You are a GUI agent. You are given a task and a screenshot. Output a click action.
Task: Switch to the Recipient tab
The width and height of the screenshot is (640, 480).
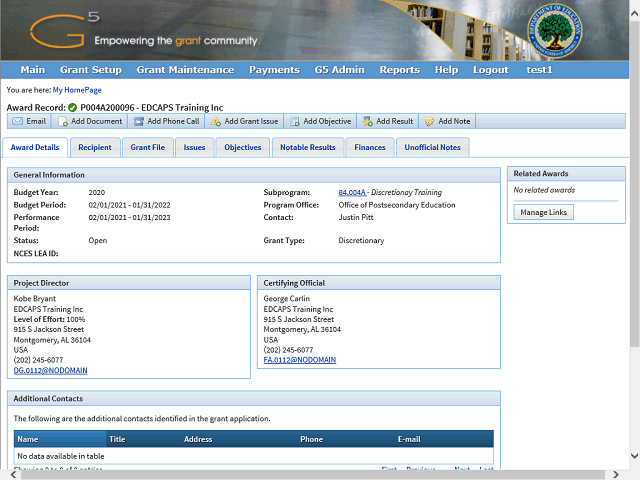(95, 147)
